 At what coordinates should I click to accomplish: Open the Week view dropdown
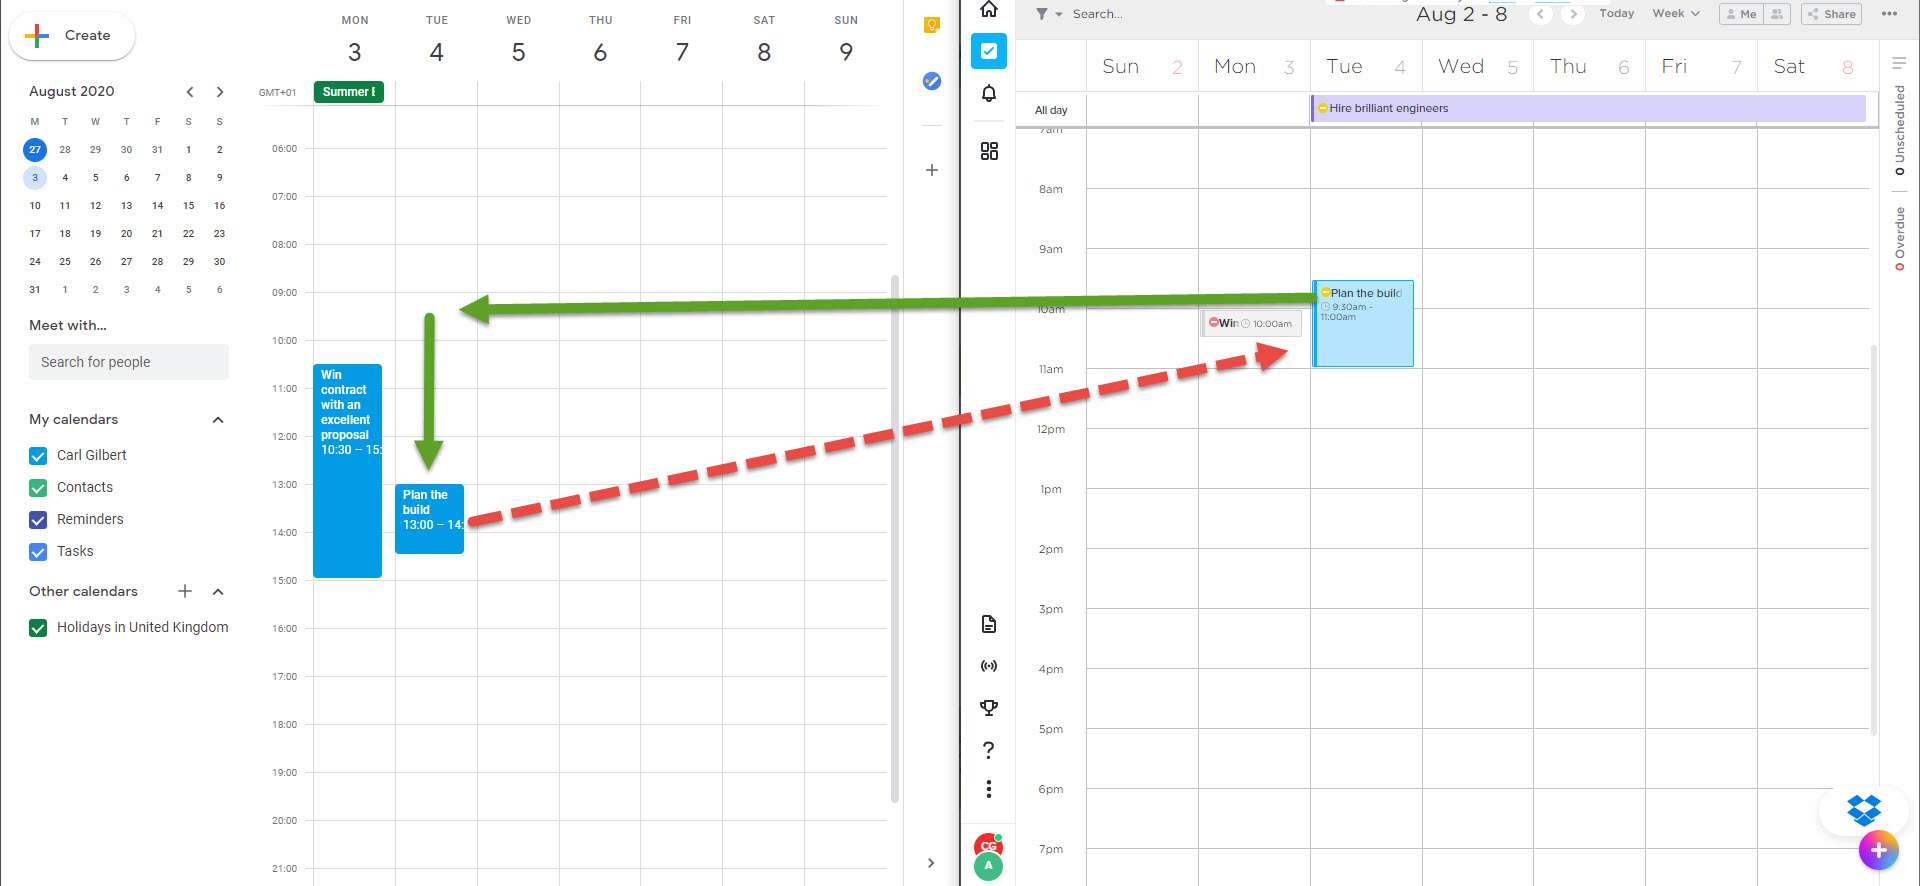click(x=1676, y=14)
